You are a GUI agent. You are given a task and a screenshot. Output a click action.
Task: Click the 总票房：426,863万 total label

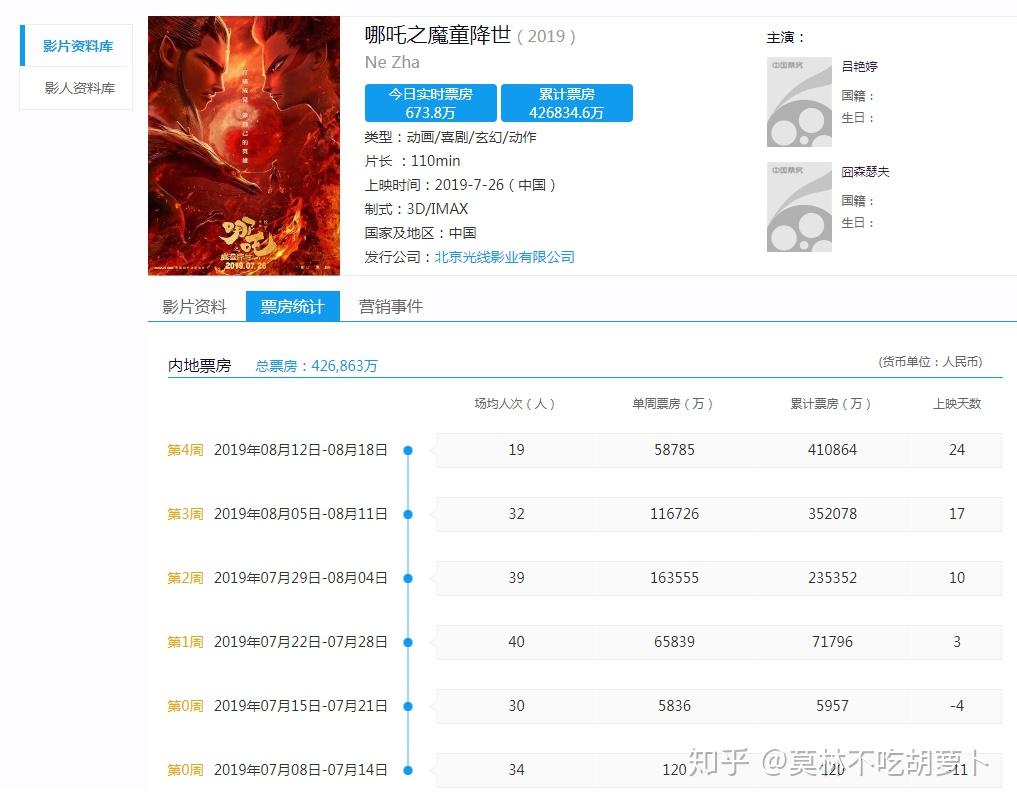point(316,366)
